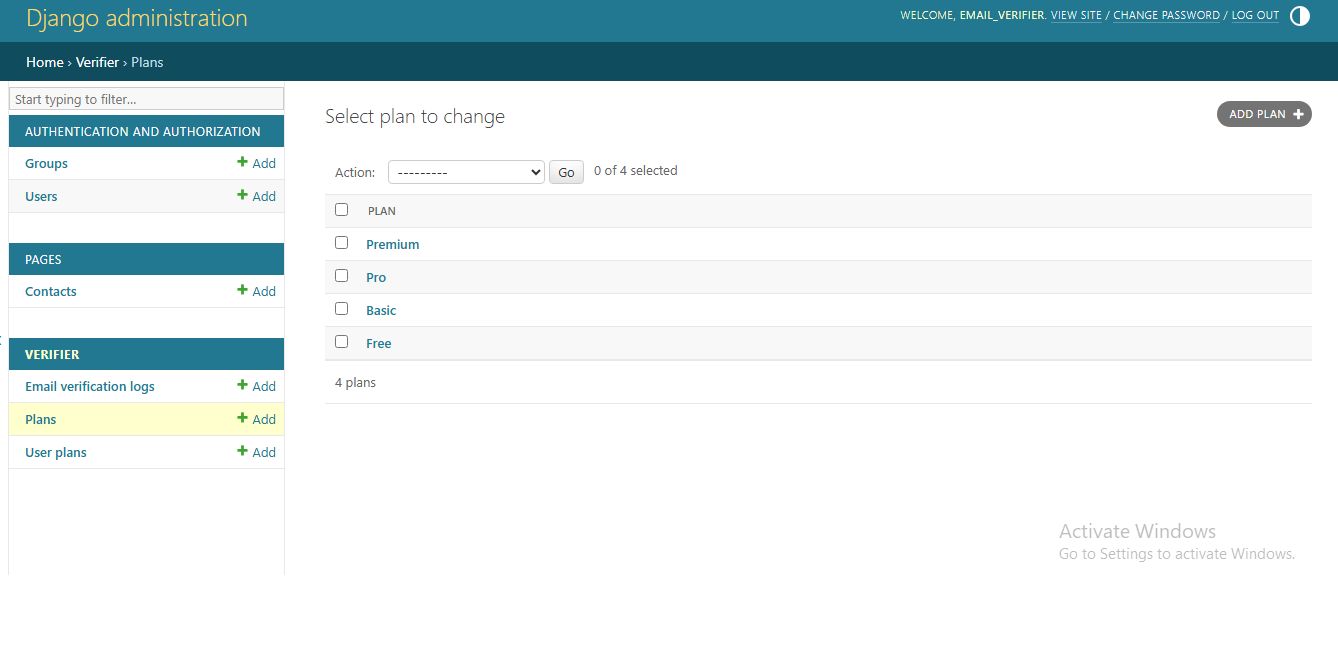The width and height of the screenshot is (1338, 661).
Task: Open Groups in the sidebar
Action: 46,163
